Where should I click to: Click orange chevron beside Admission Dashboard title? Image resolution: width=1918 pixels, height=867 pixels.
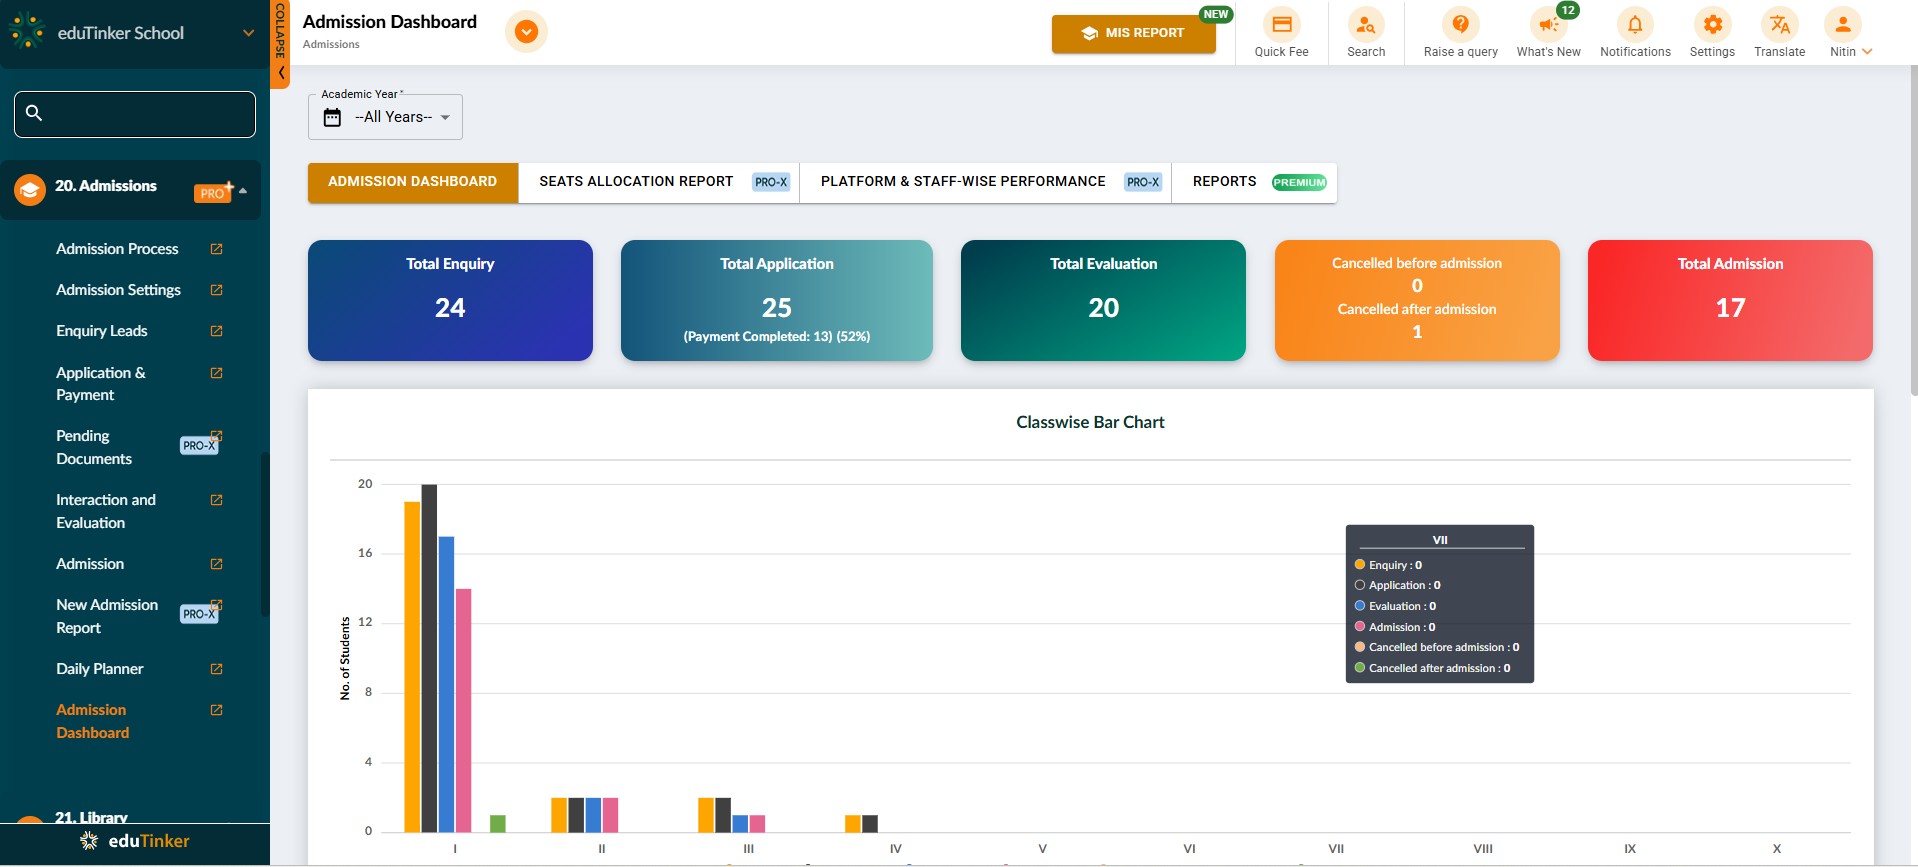526,32
